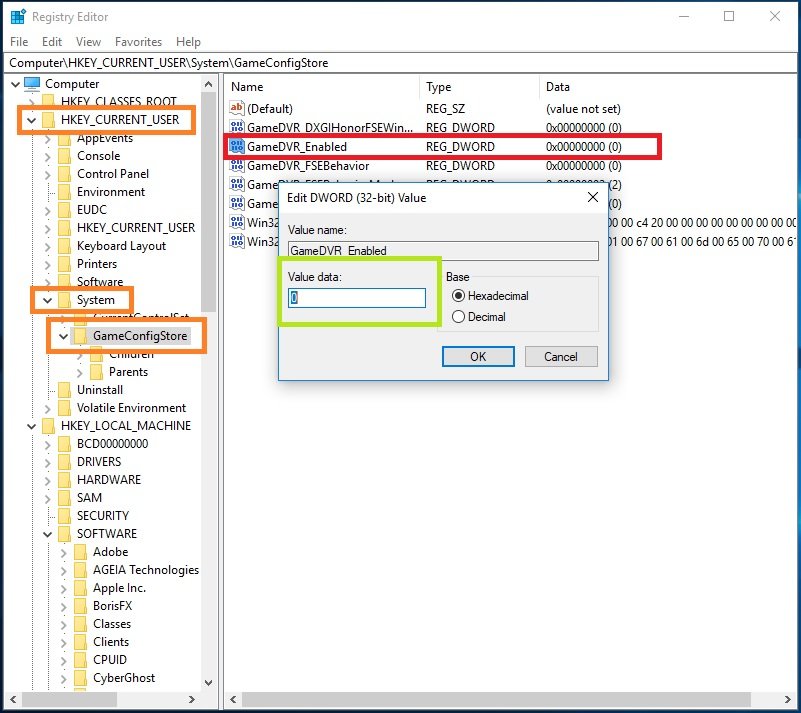Collapse the System key node
This screenshot has width=801, height=713.
48,300
